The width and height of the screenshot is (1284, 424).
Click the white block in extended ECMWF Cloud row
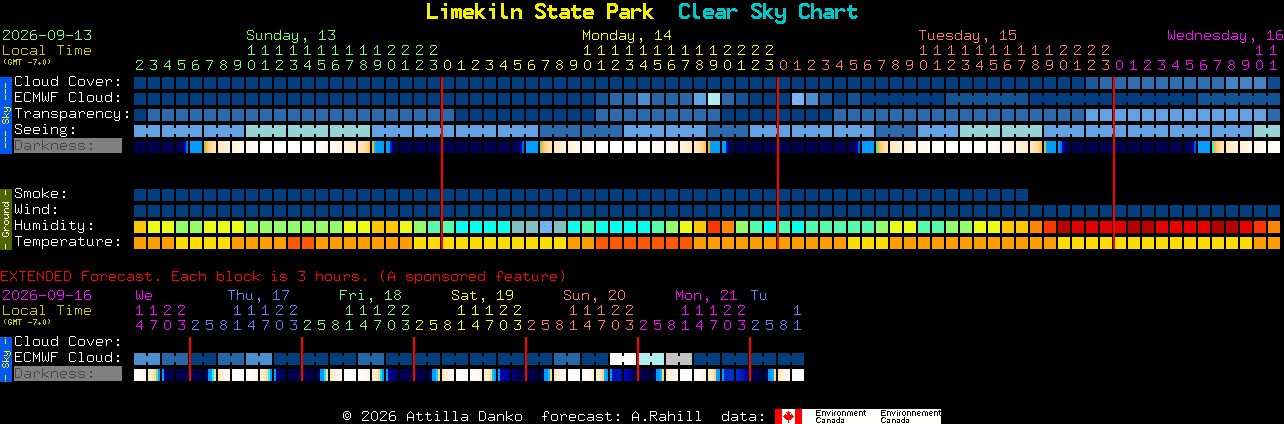(623, 358)
